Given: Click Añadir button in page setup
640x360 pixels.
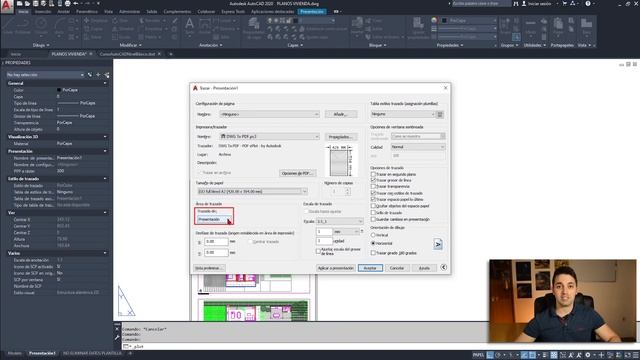Looking at the screenshot, I should coord(341,114).
